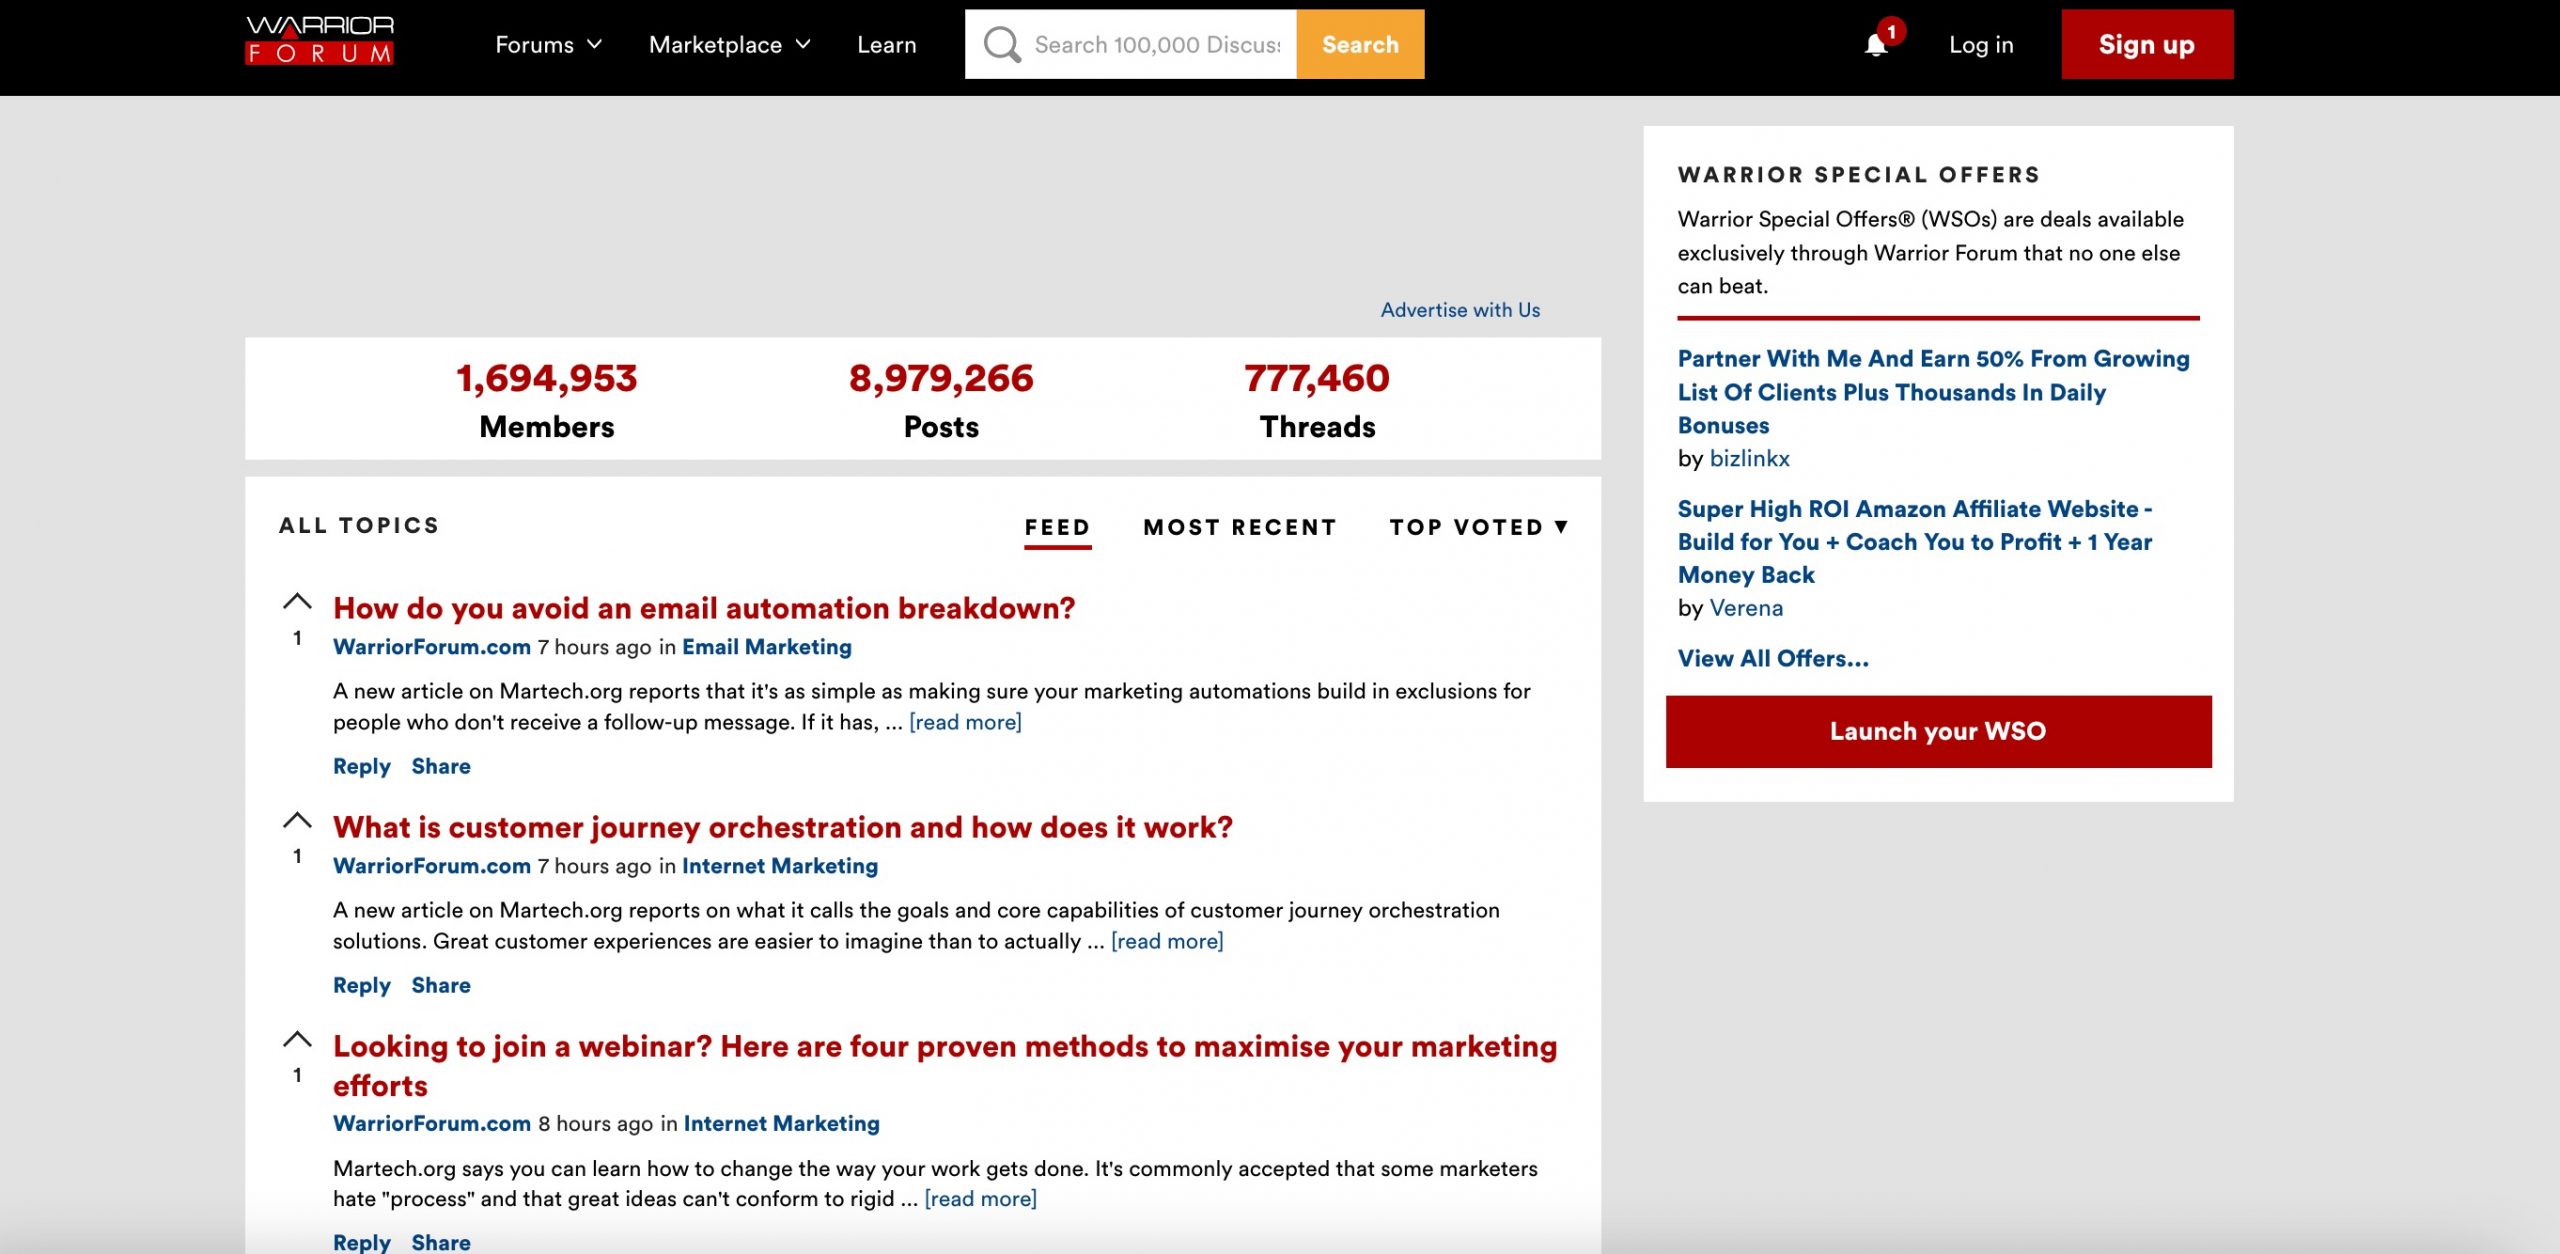Upvote the webinar marketing efforts post
Viewport: 2560px width, 1254px height.
[297, 1039]
